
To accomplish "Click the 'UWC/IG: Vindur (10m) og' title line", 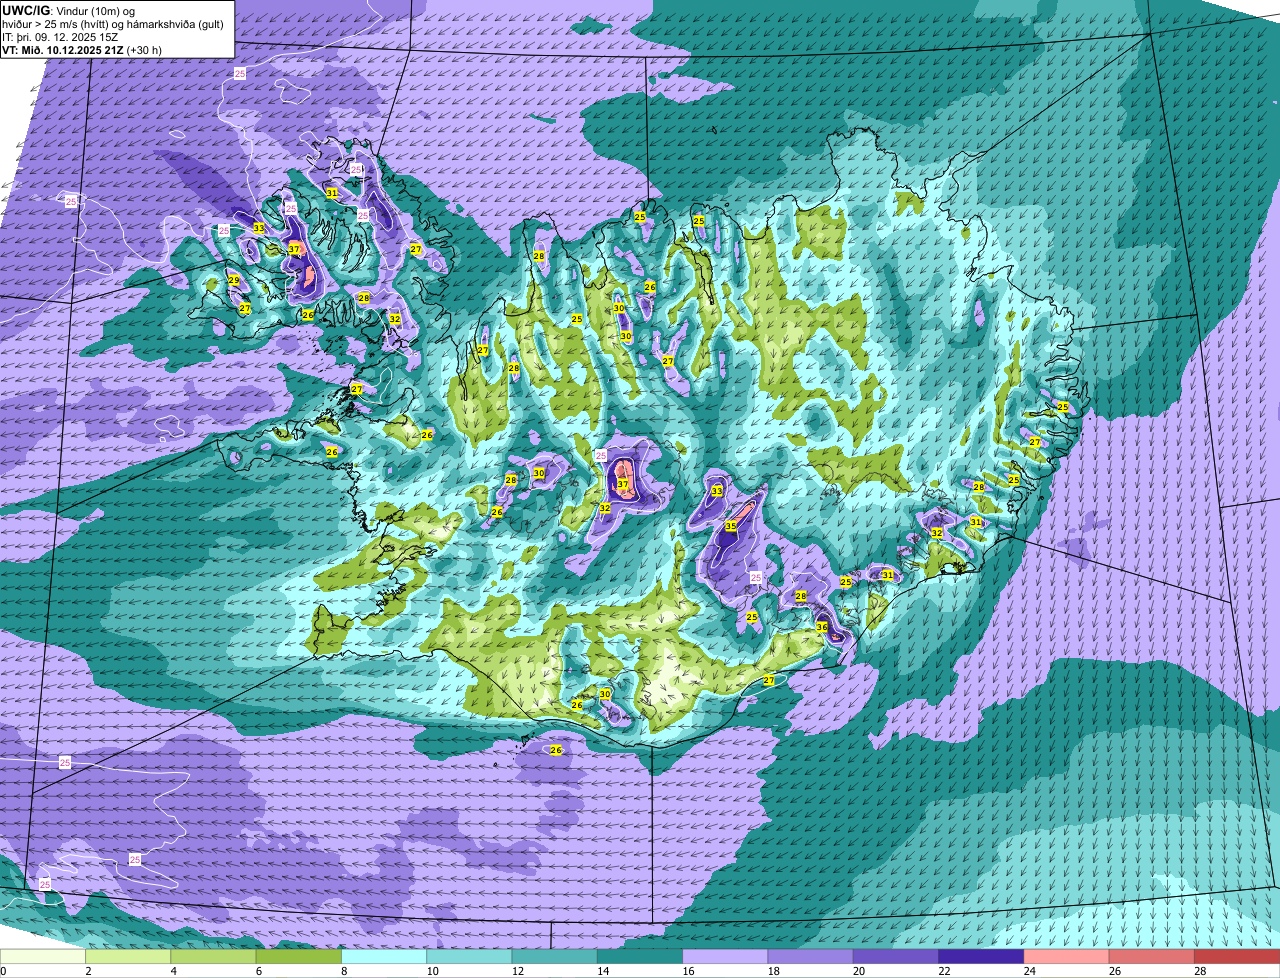I will pos(69,10).
